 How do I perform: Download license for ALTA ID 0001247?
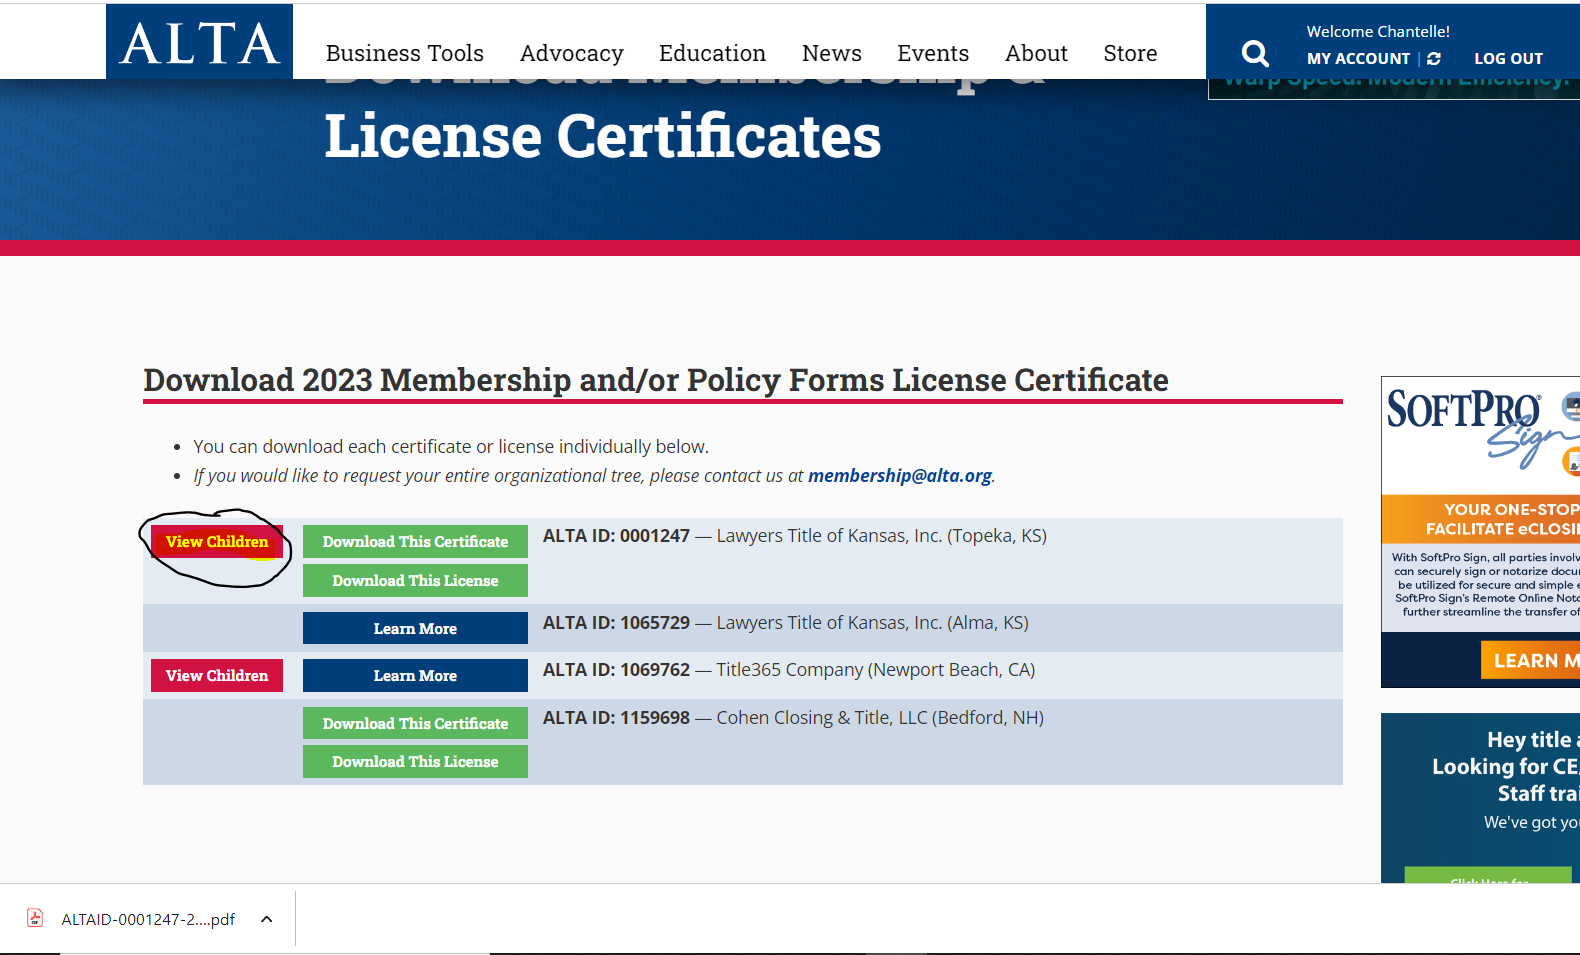415,581
